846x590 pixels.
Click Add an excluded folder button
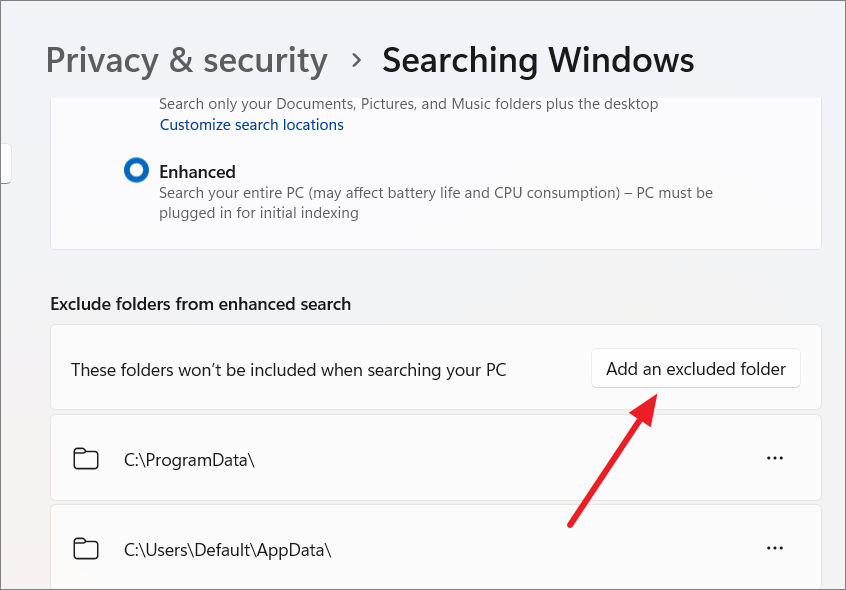pos(695,368)
